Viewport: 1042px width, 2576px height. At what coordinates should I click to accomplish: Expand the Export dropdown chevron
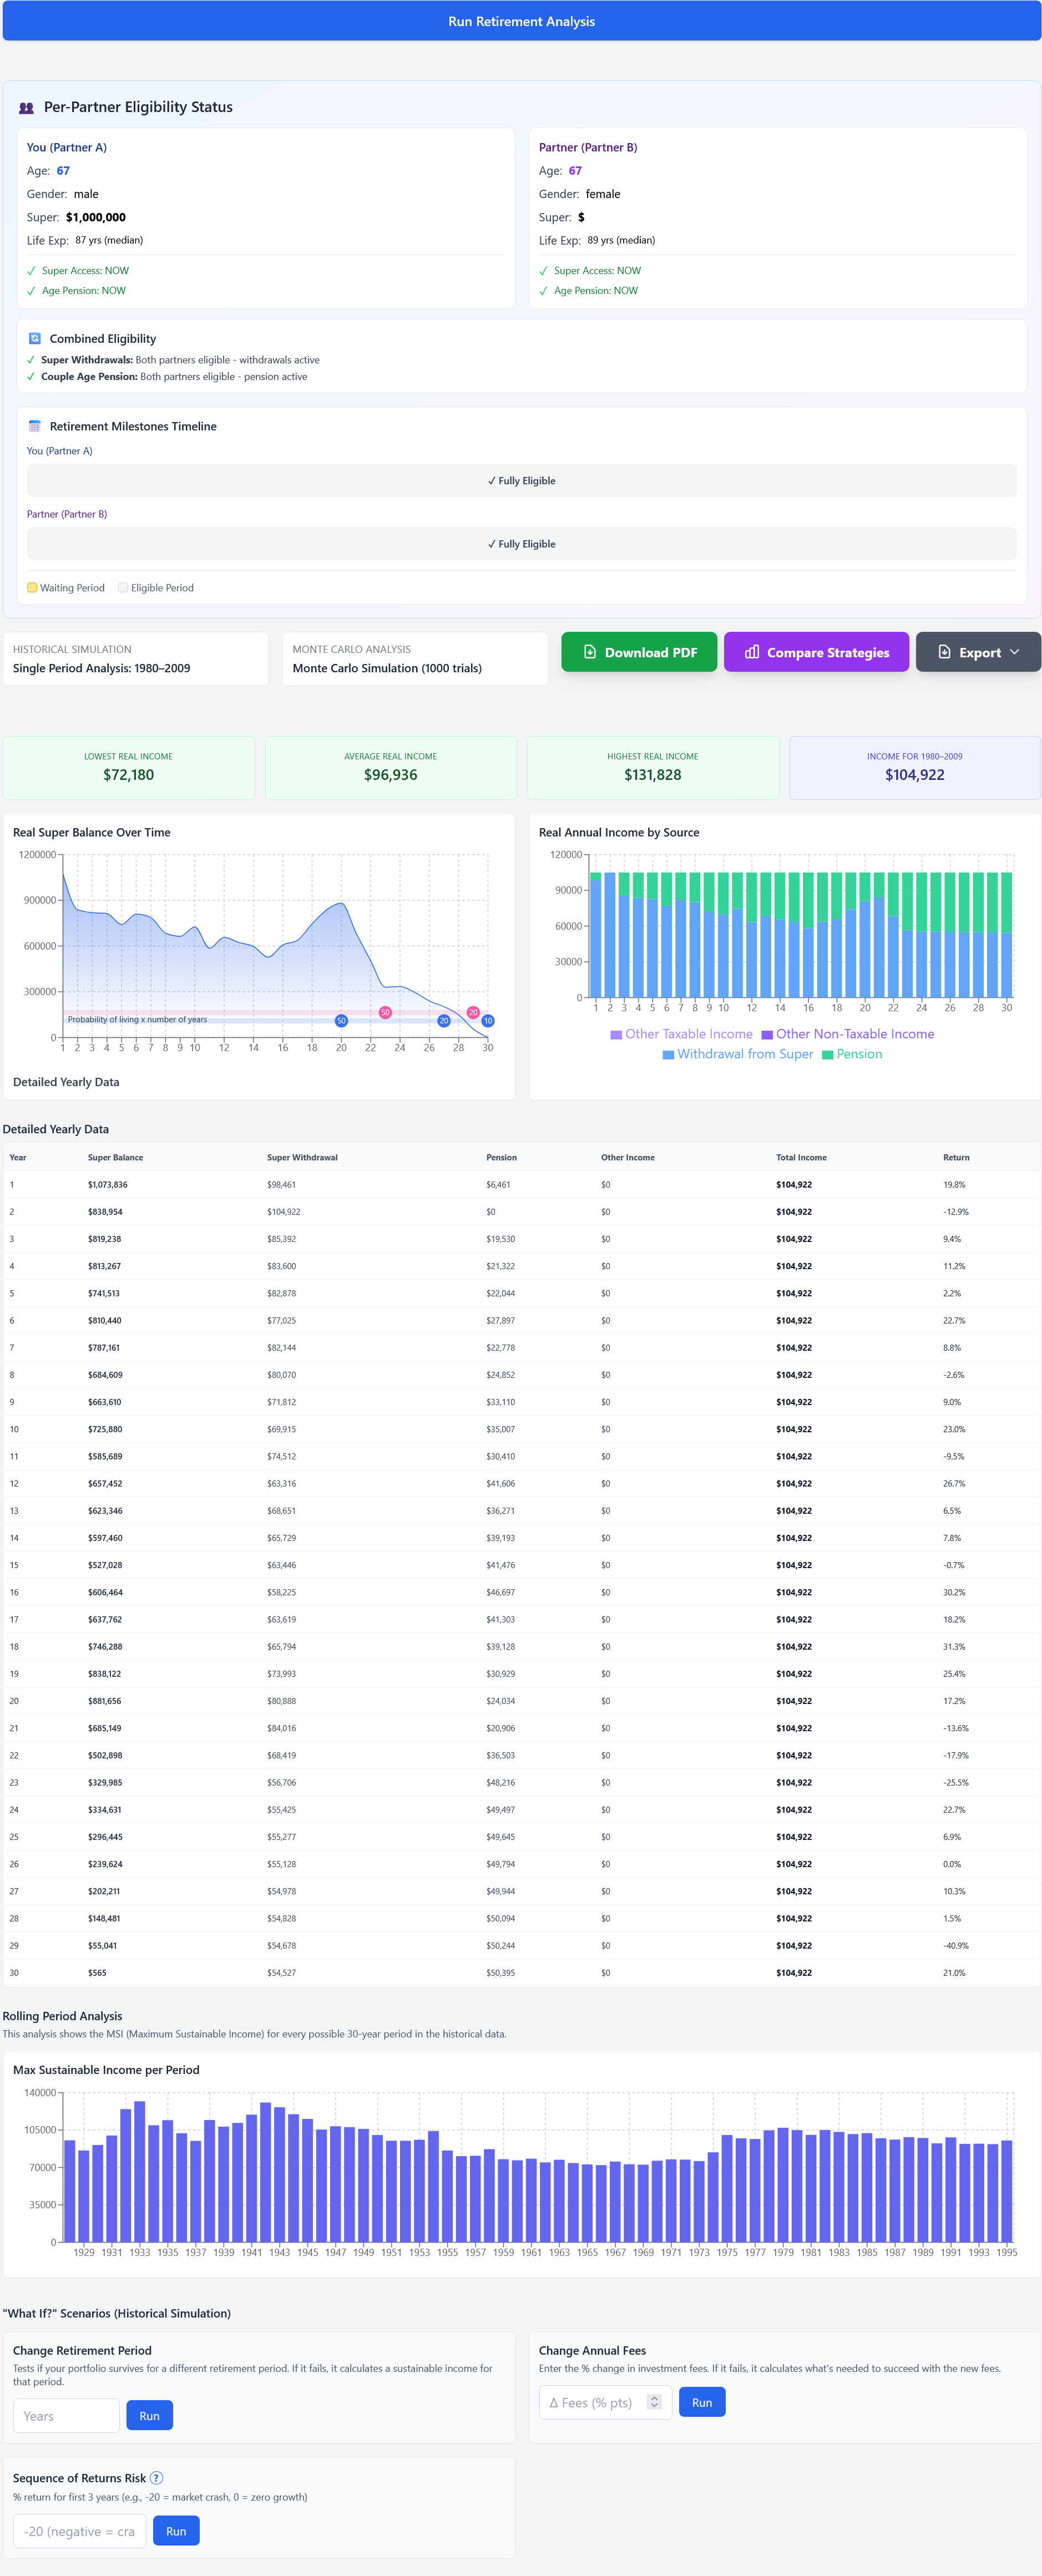(x=1015, y=652)
